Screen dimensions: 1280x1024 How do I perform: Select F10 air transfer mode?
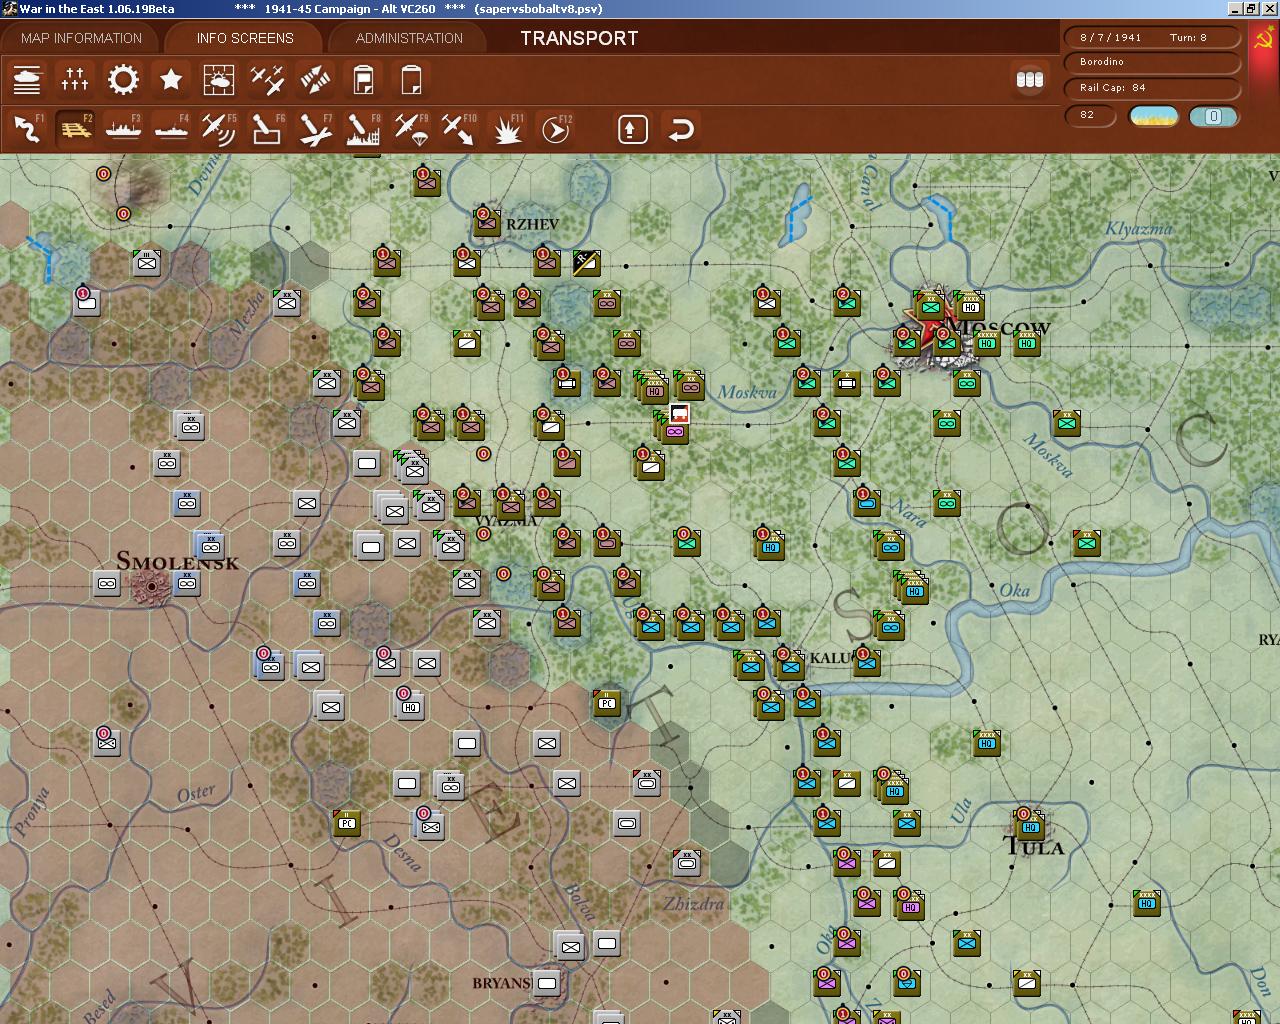coord(459,129)
